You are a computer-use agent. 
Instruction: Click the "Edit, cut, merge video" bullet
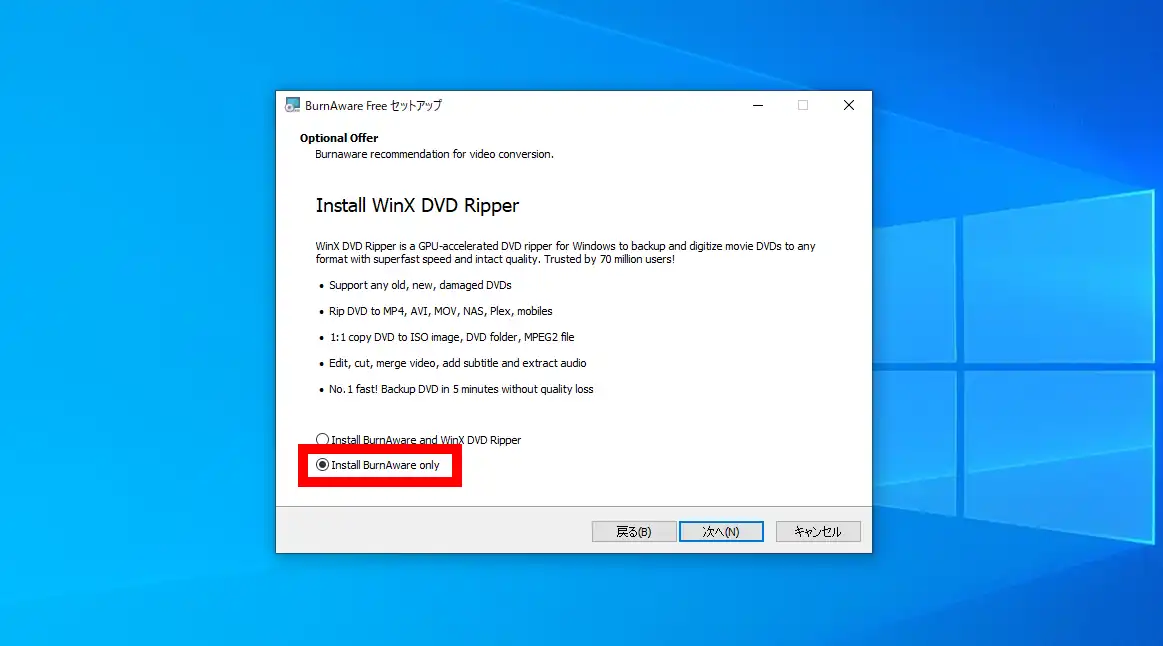[457, 363]
